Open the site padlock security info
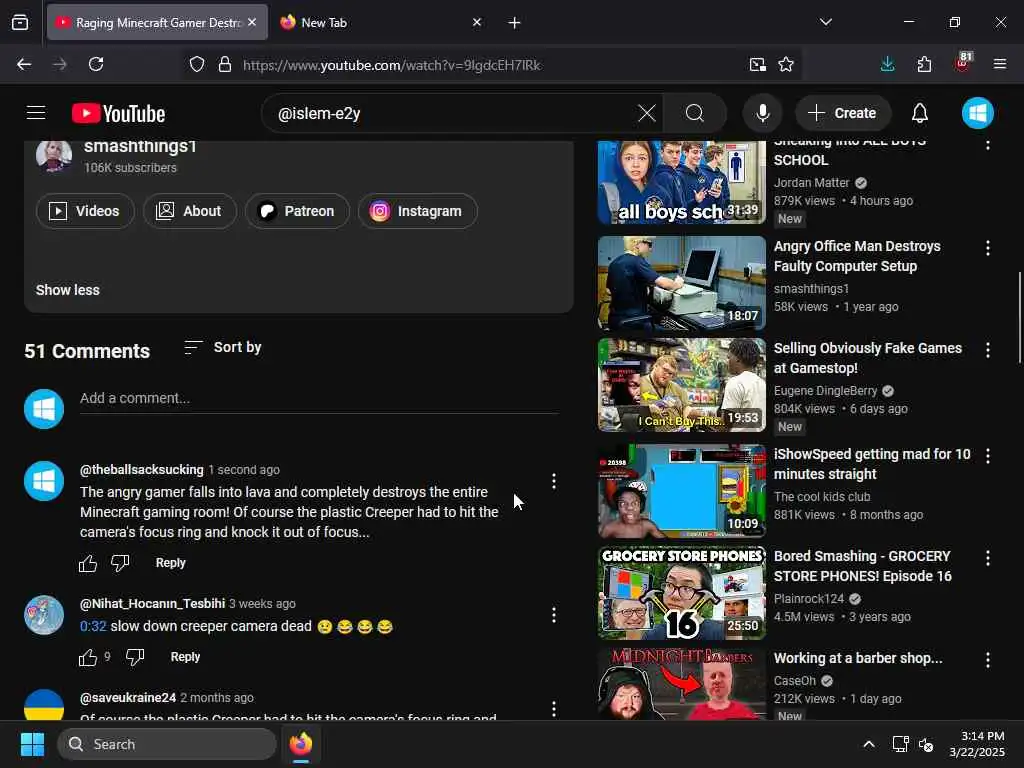This screenshot has height=768, width=1024. pyautogui.click(x=225, y=64)
